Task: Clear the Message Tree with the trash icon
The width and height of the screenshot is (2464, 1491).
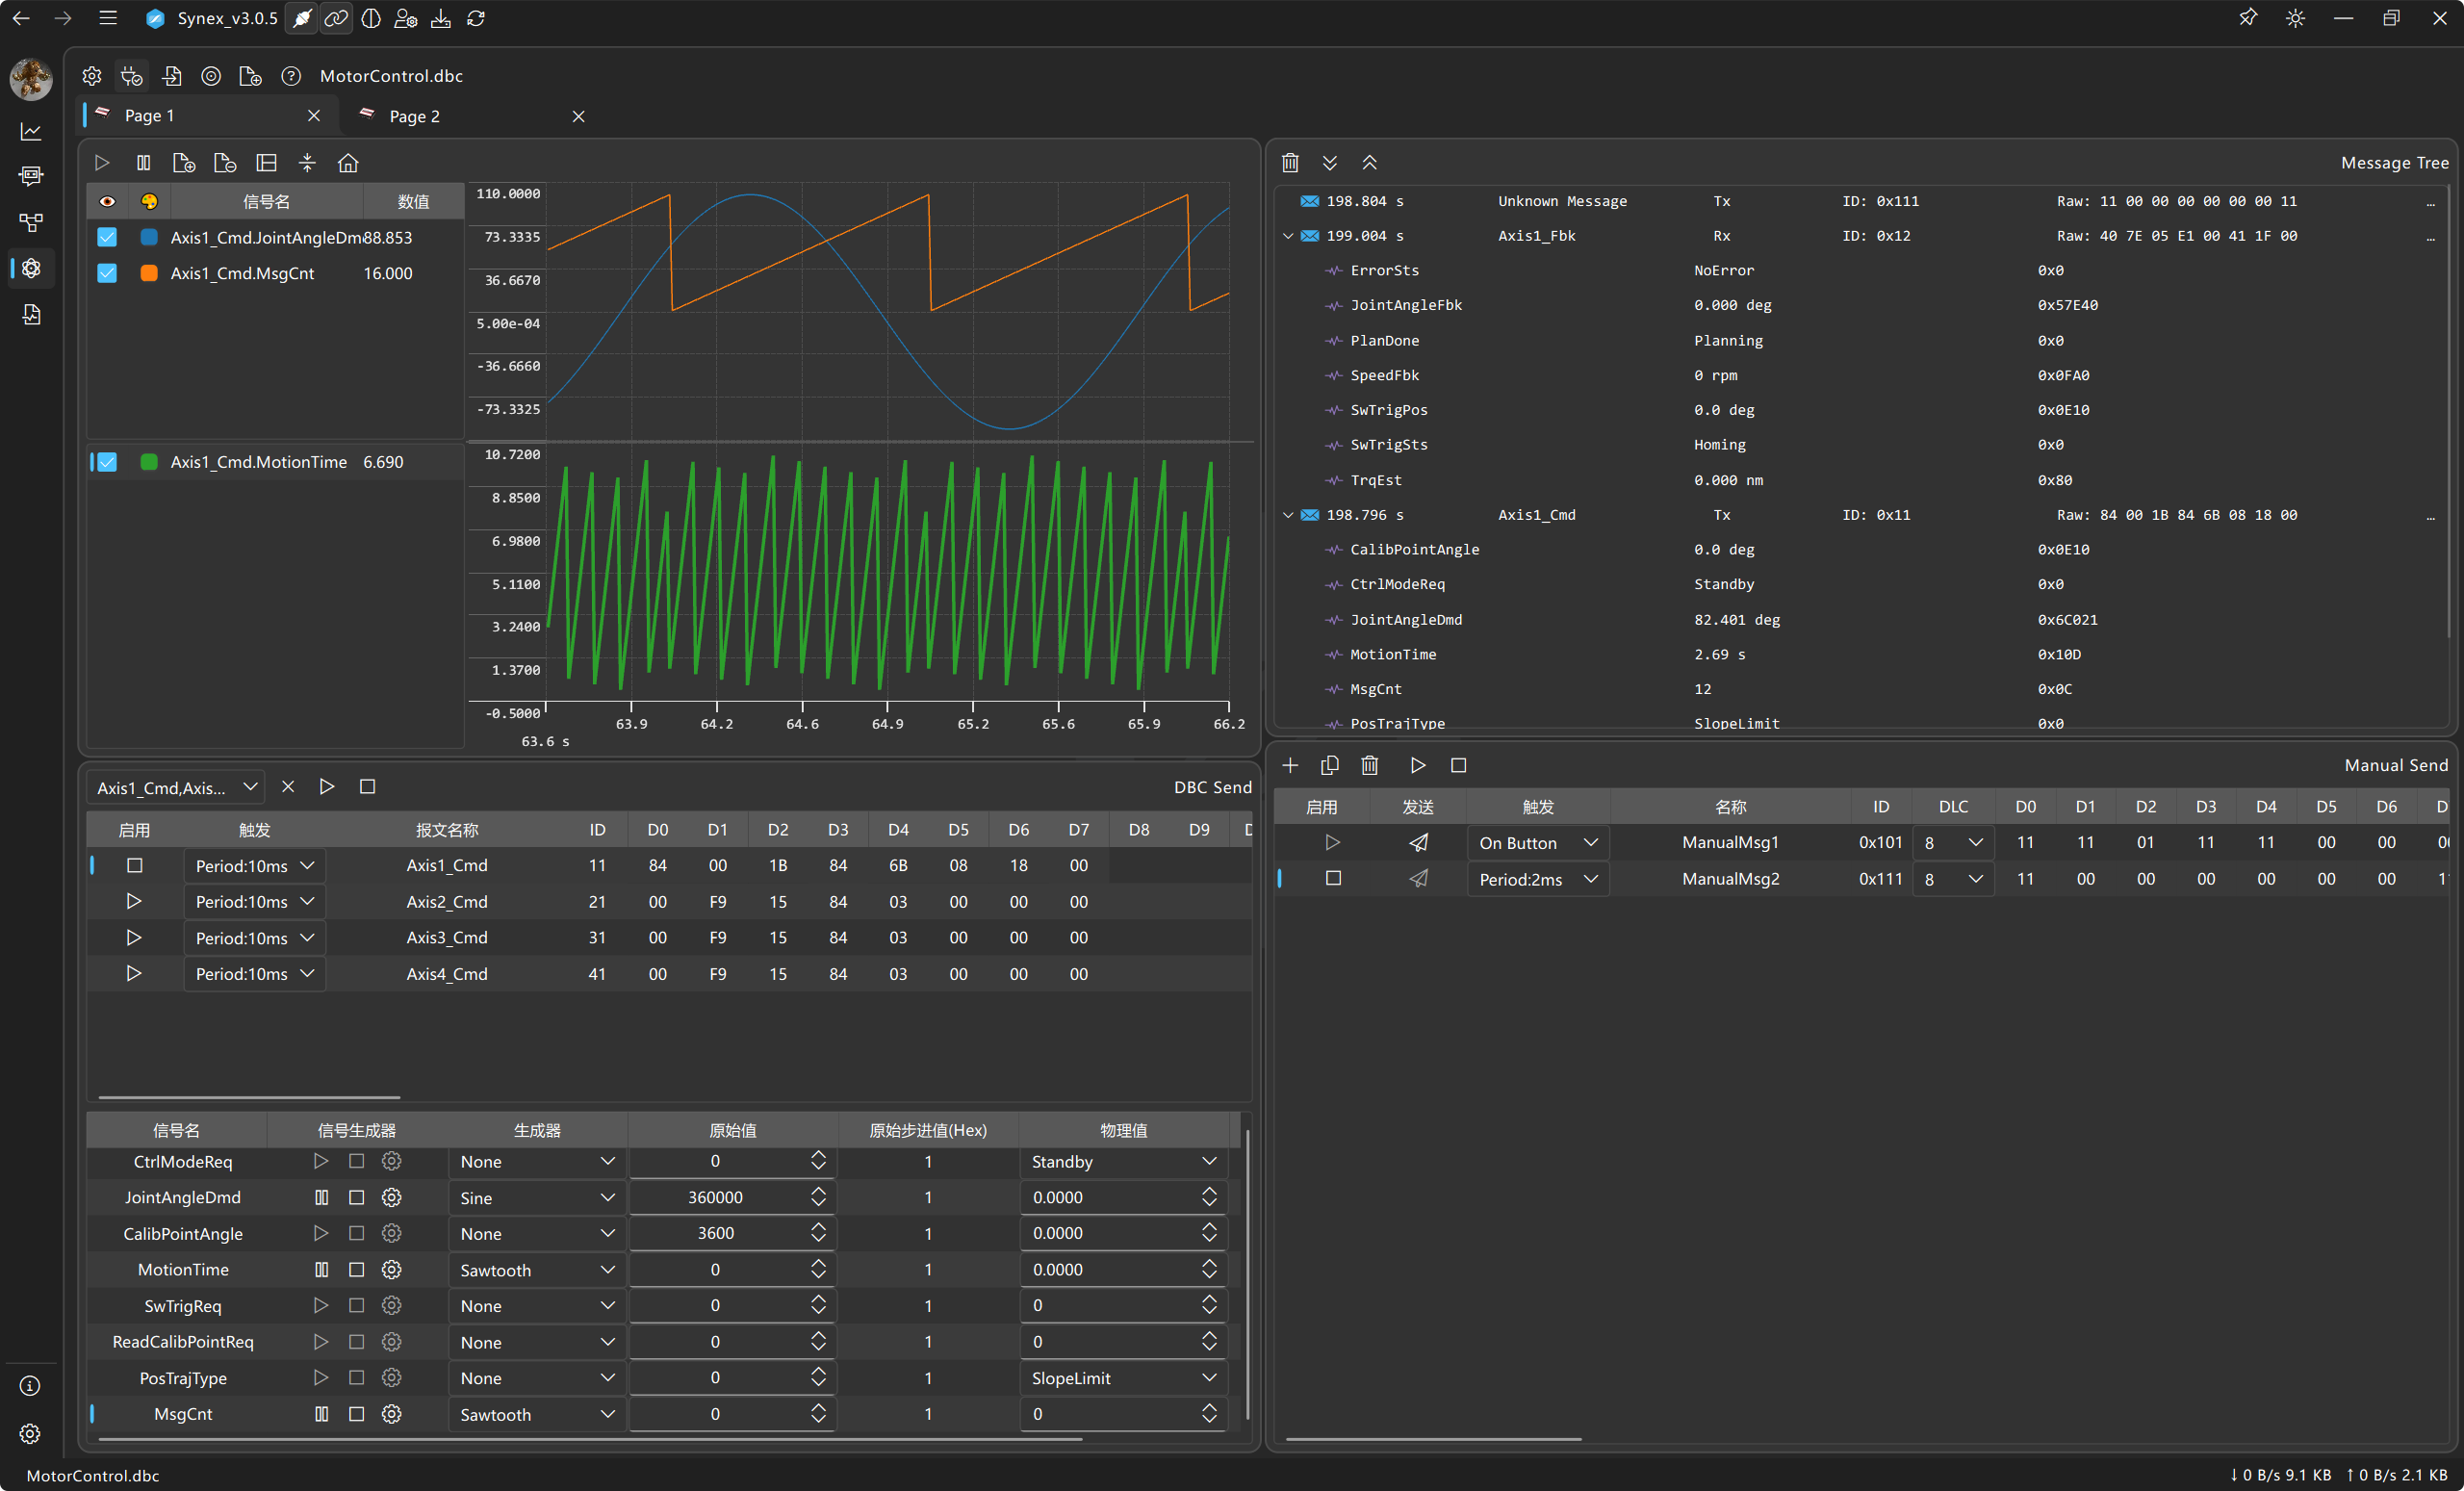Action: pyautogui.click(x=1290, y=162)
